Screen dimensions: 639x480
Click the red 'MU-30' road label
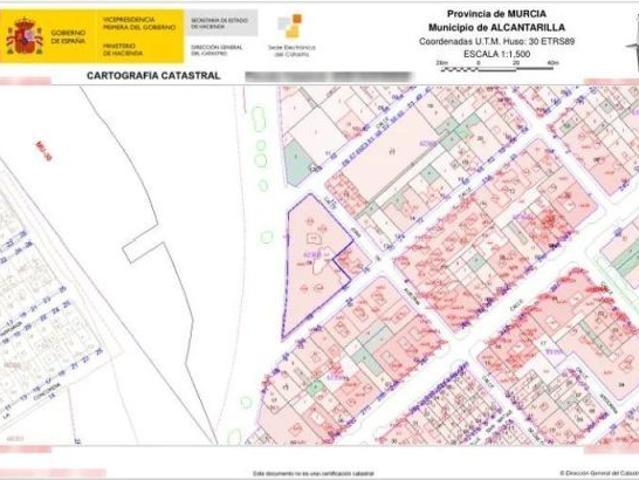coord(44,151)
